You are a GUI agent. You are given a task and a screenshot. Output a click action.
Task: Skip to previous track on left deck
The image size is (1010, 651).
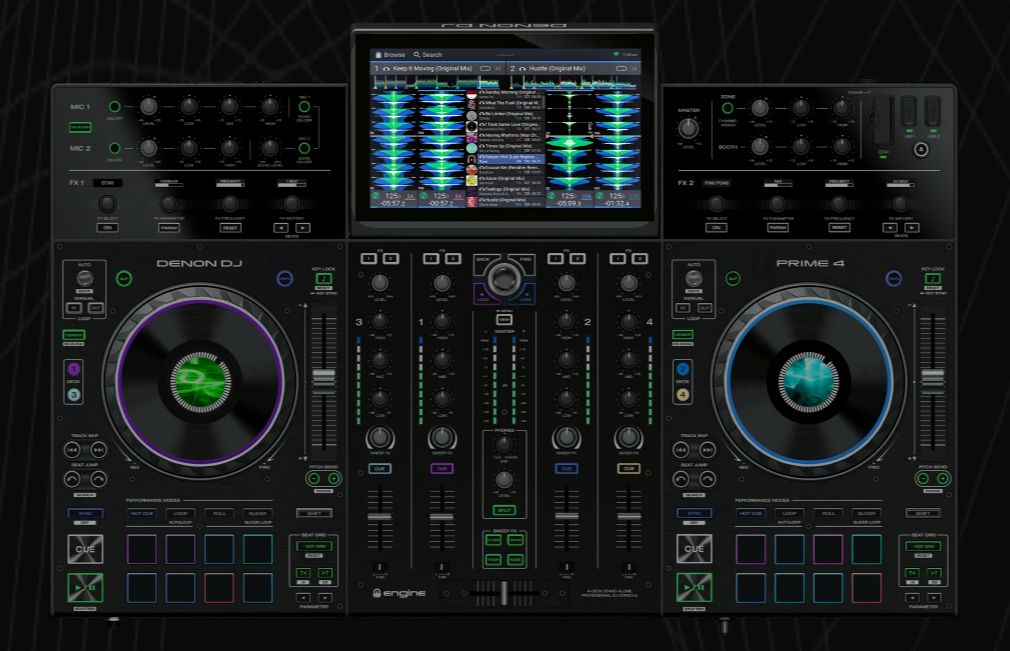(x=72, y=449)
